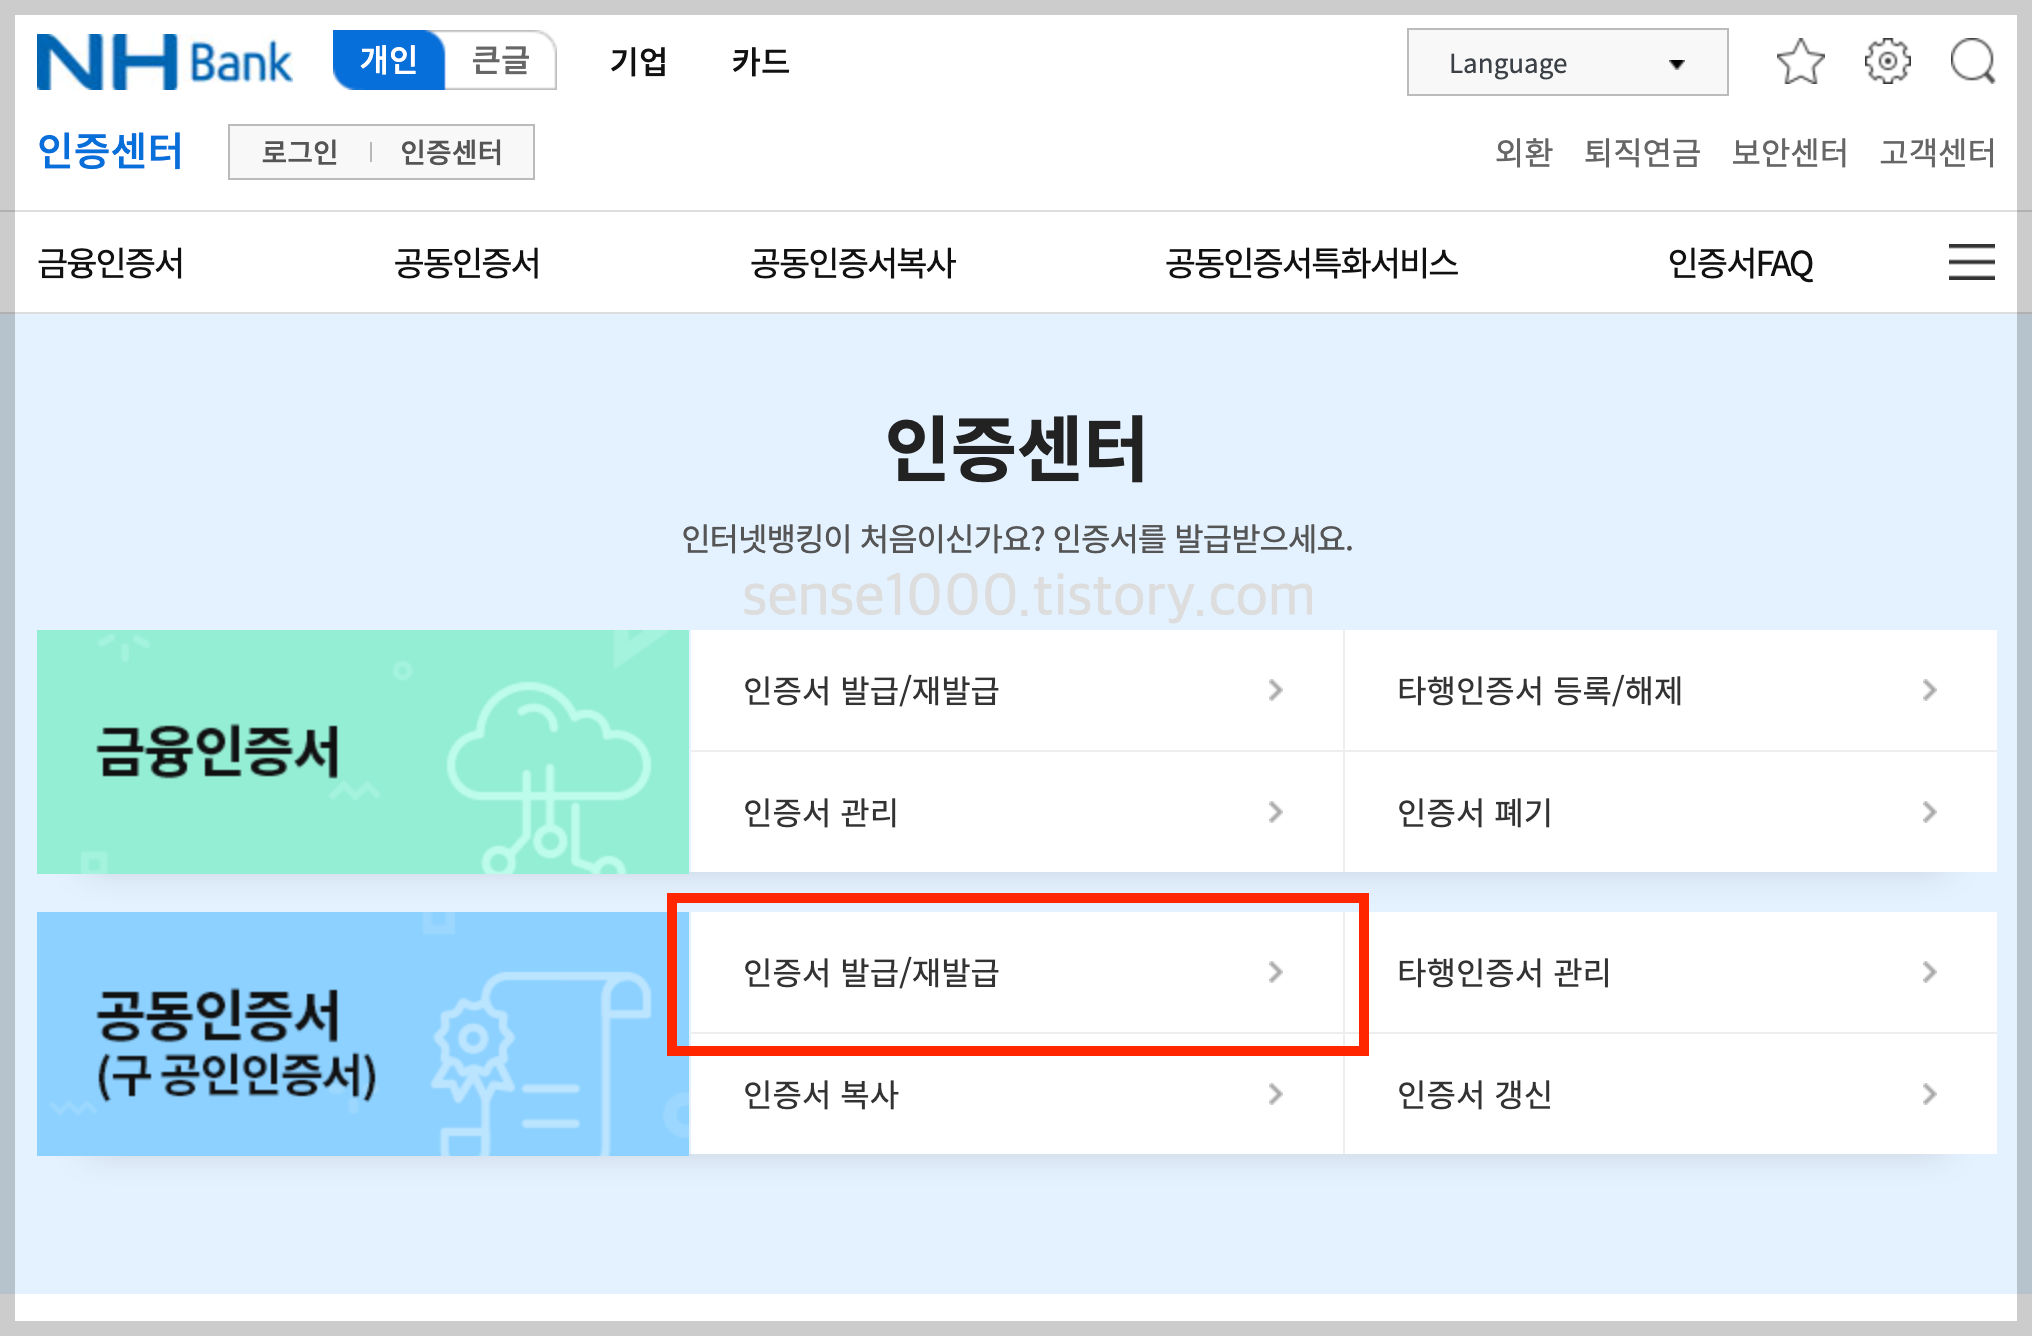
Task: Open 인증서 복사 menu entry
Action: pos(1015,1094)
